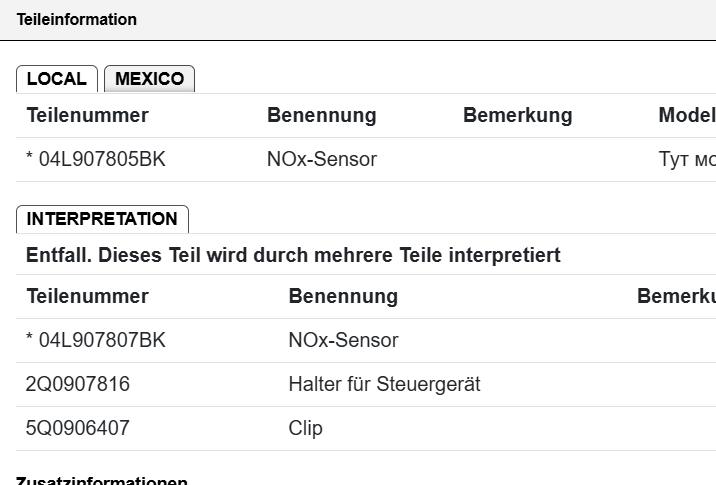Click Teilenummer header in LOCAL table
The width and height of the screenshot is (716, 485).
[x=87, y=115]
